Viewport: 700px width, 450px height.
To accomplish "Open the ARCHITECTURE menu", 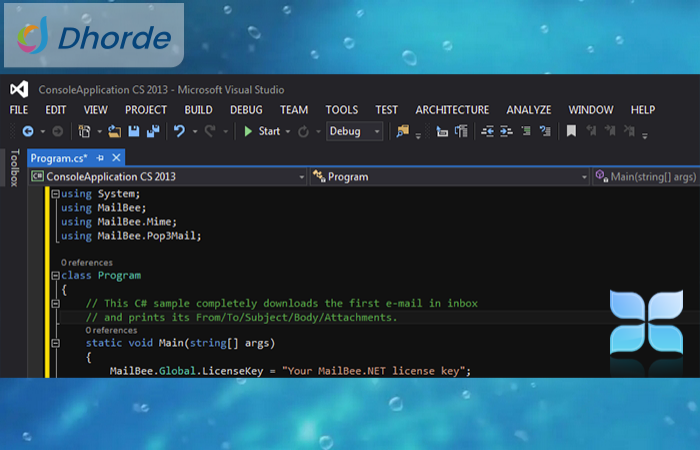I will point(452,110).
